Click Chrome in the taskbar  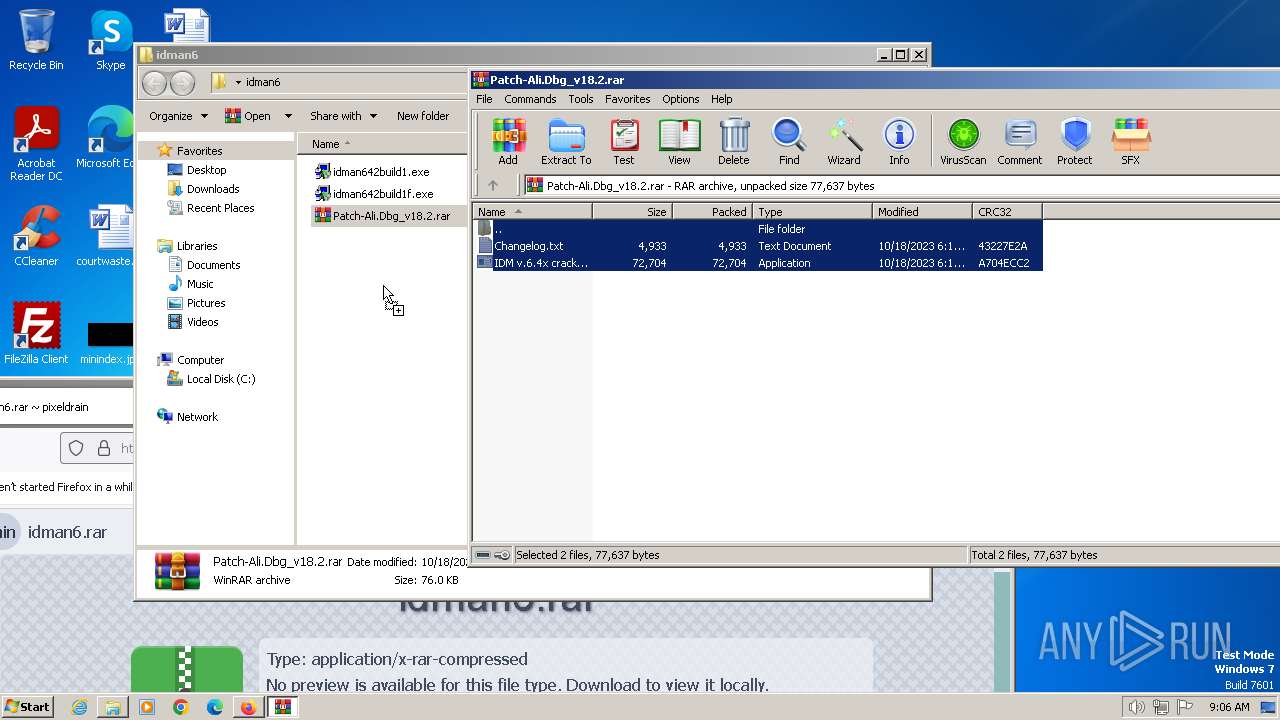(180, 707)
